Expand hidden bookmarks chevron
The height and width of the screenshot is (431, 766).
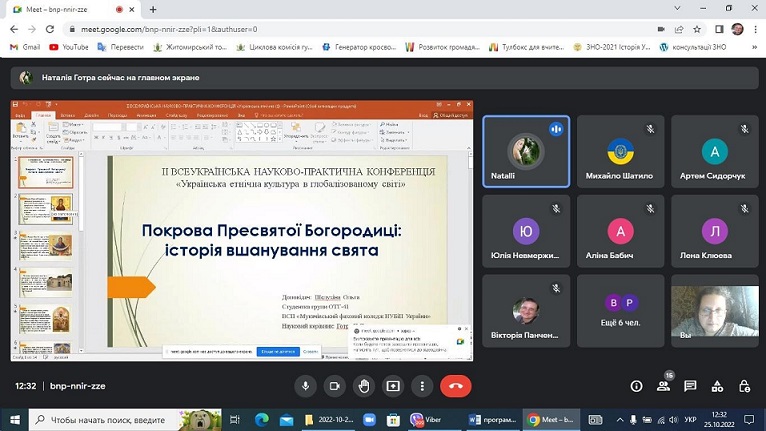[754, 47]
